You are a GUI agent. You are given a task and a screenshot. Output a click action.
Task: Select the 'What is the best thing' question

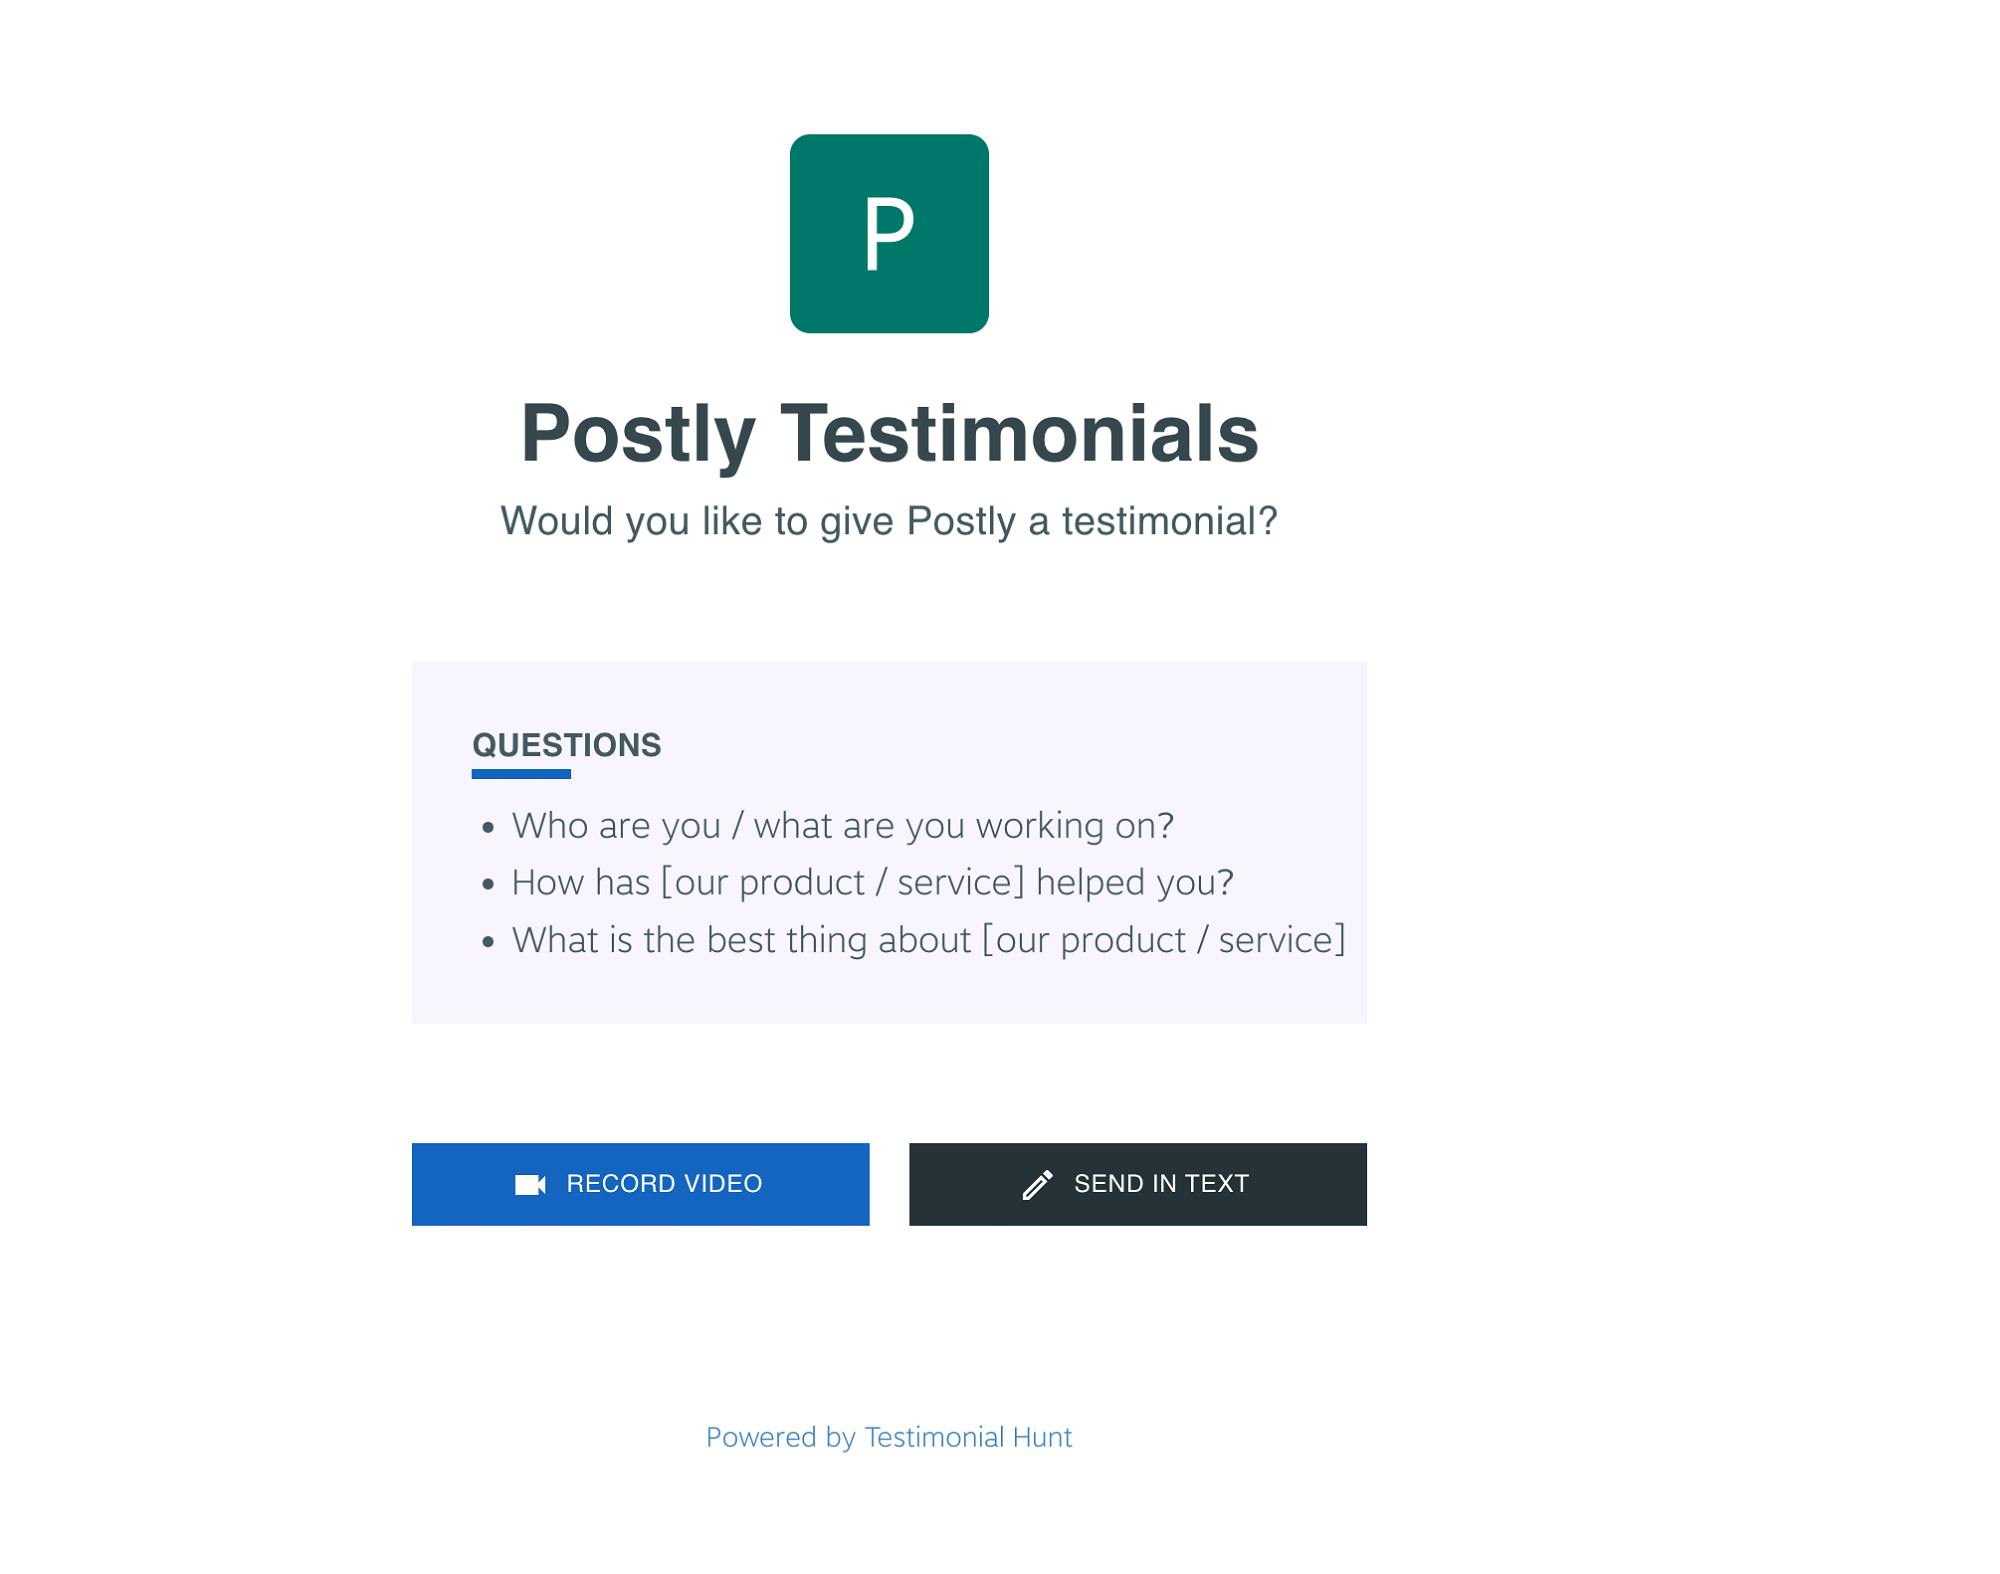[928, 941]
